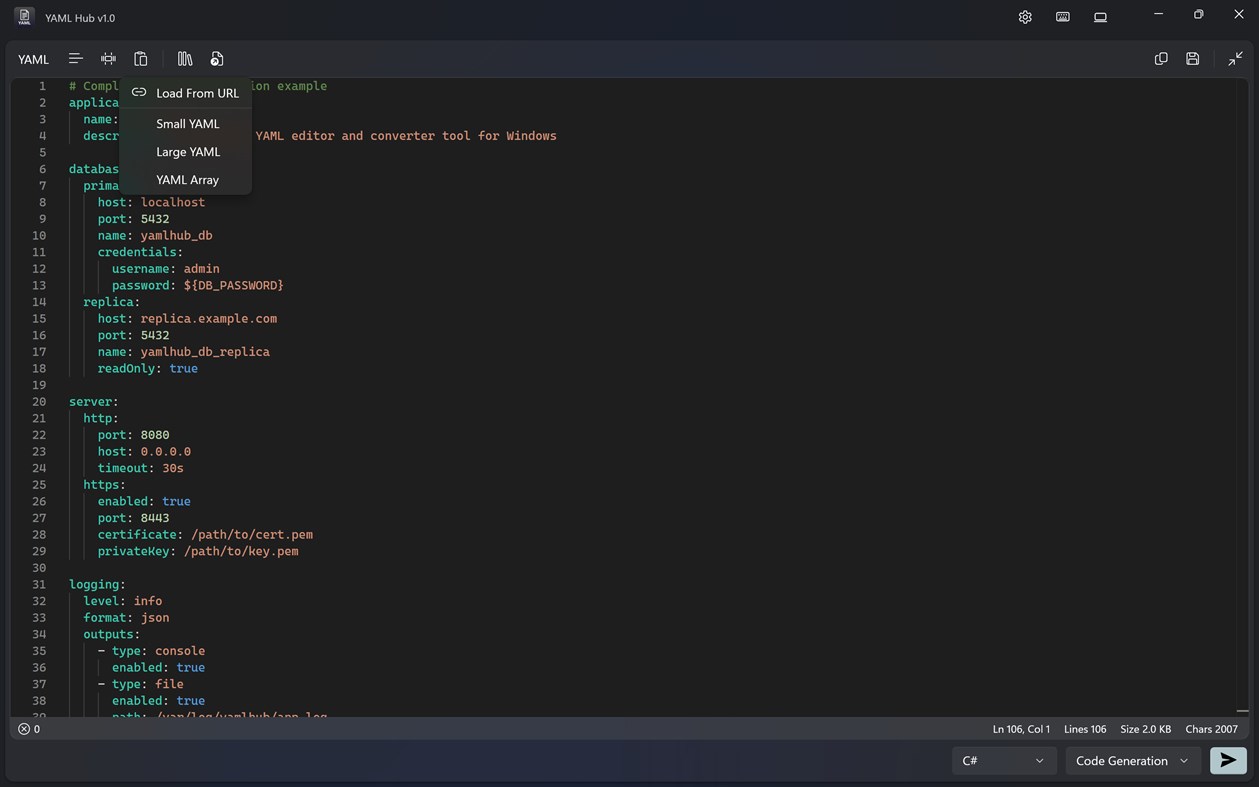Click the format json value
Image resolution: width=1259 pixels, height=787 pixels.
pyautogui.click(x=155, y=618)
